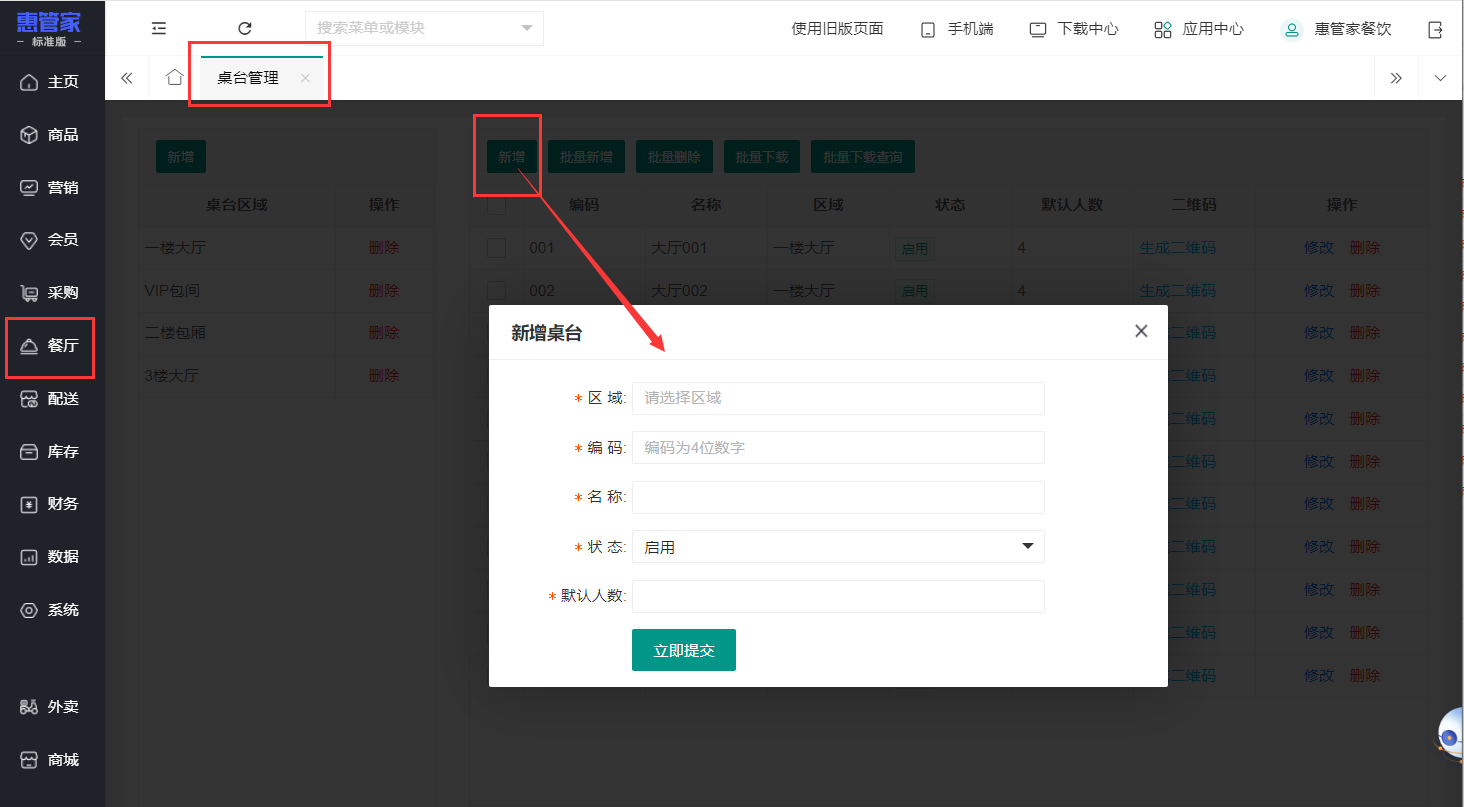Expand the tab options chevron dropdown
1464x807 pixels.
click(x=1440, y=78)
